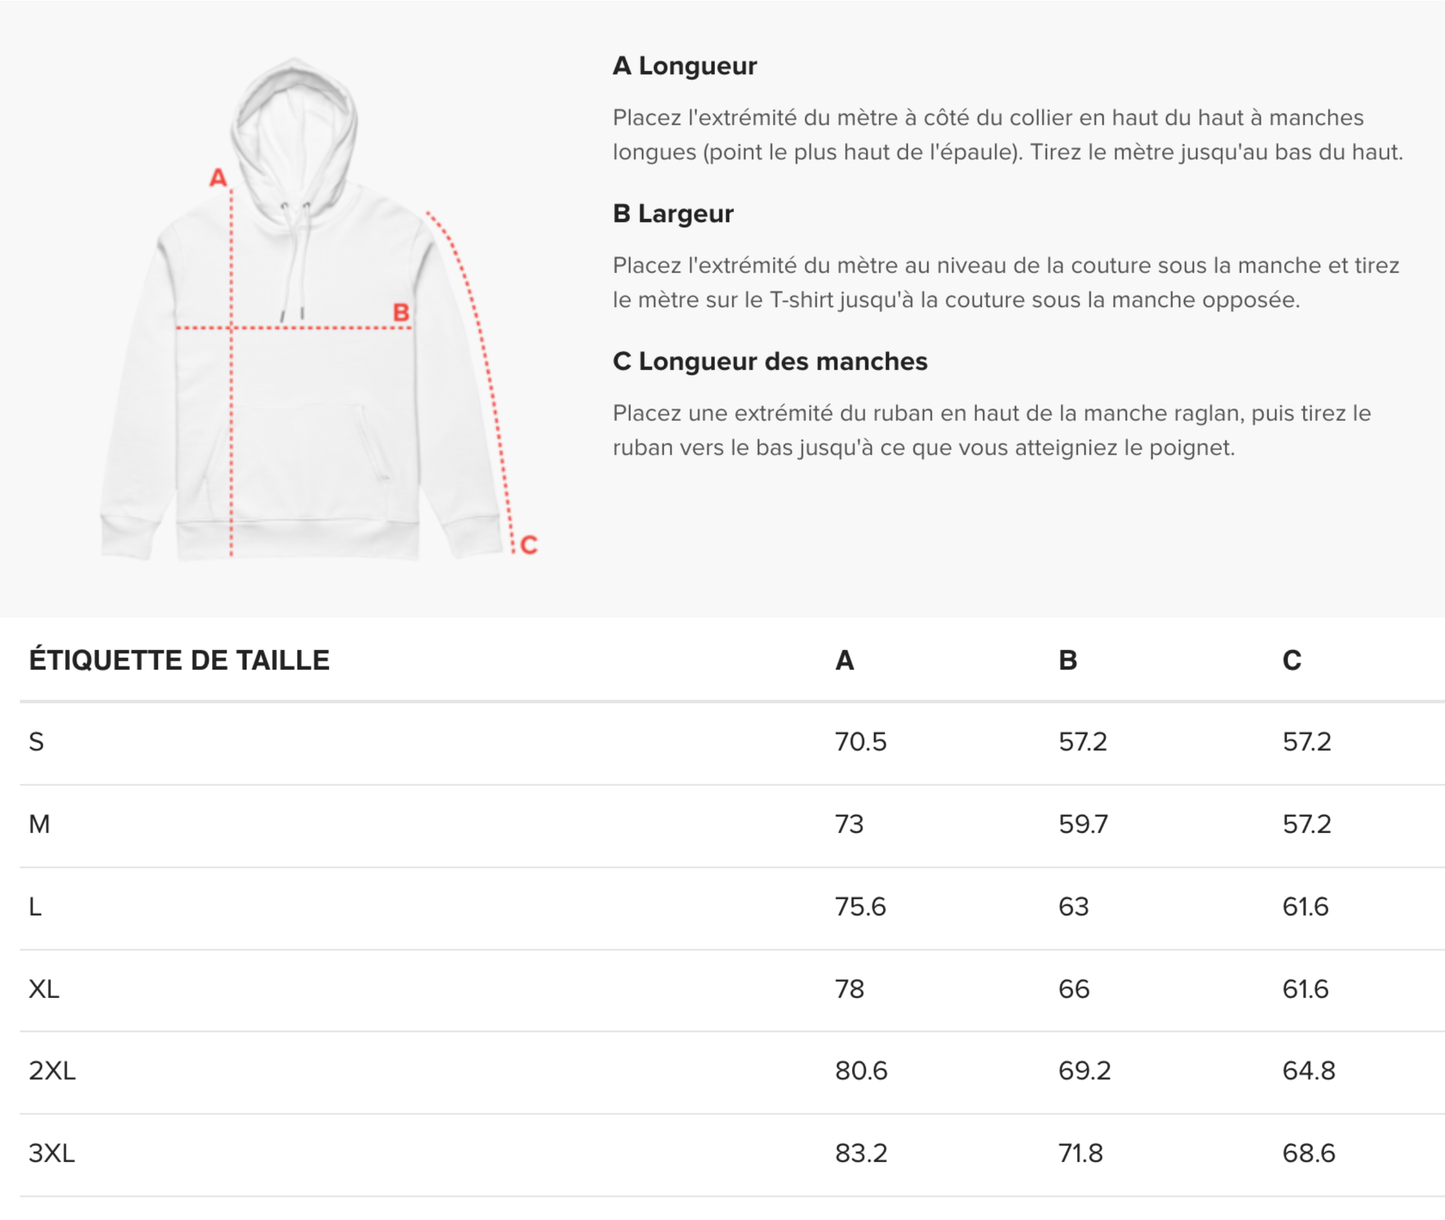1445x1220 pixels.
Task: Select the S size row label
Action: tap(37, 742)
